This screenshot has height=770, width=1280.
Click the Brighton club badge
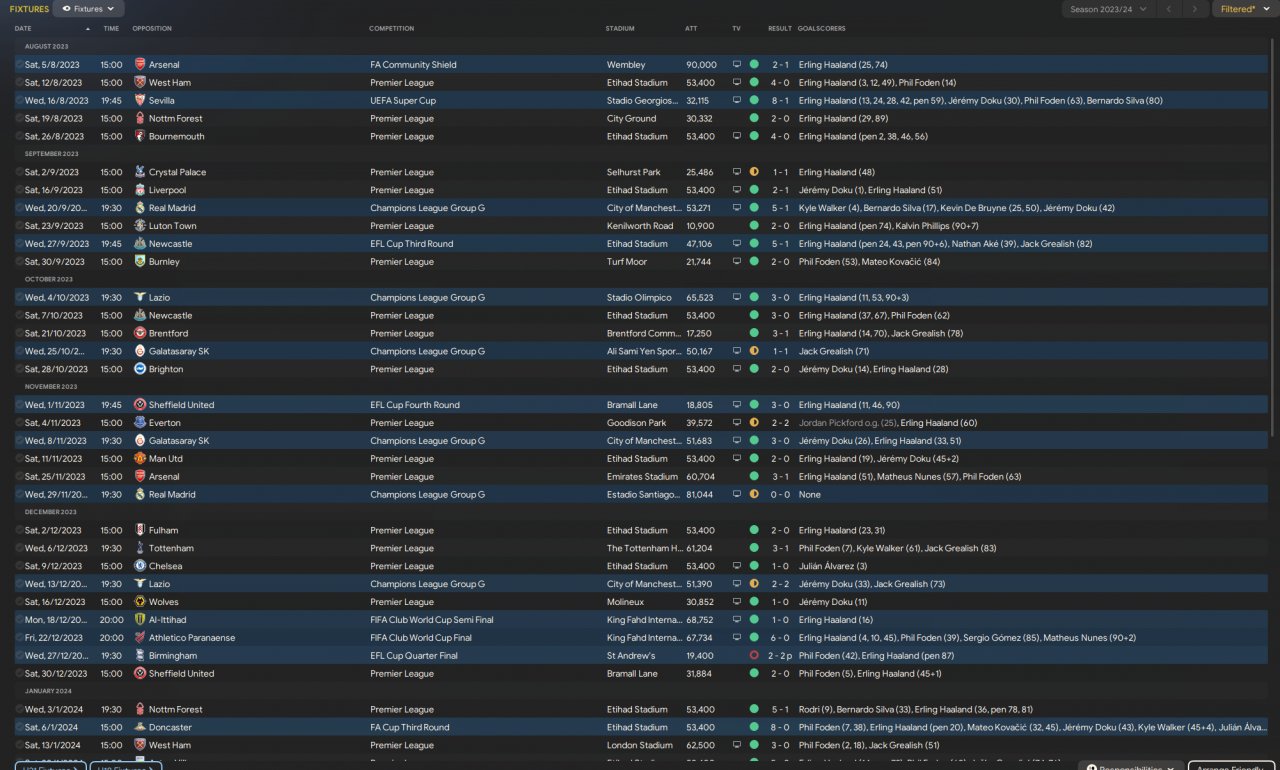[140, 370]
